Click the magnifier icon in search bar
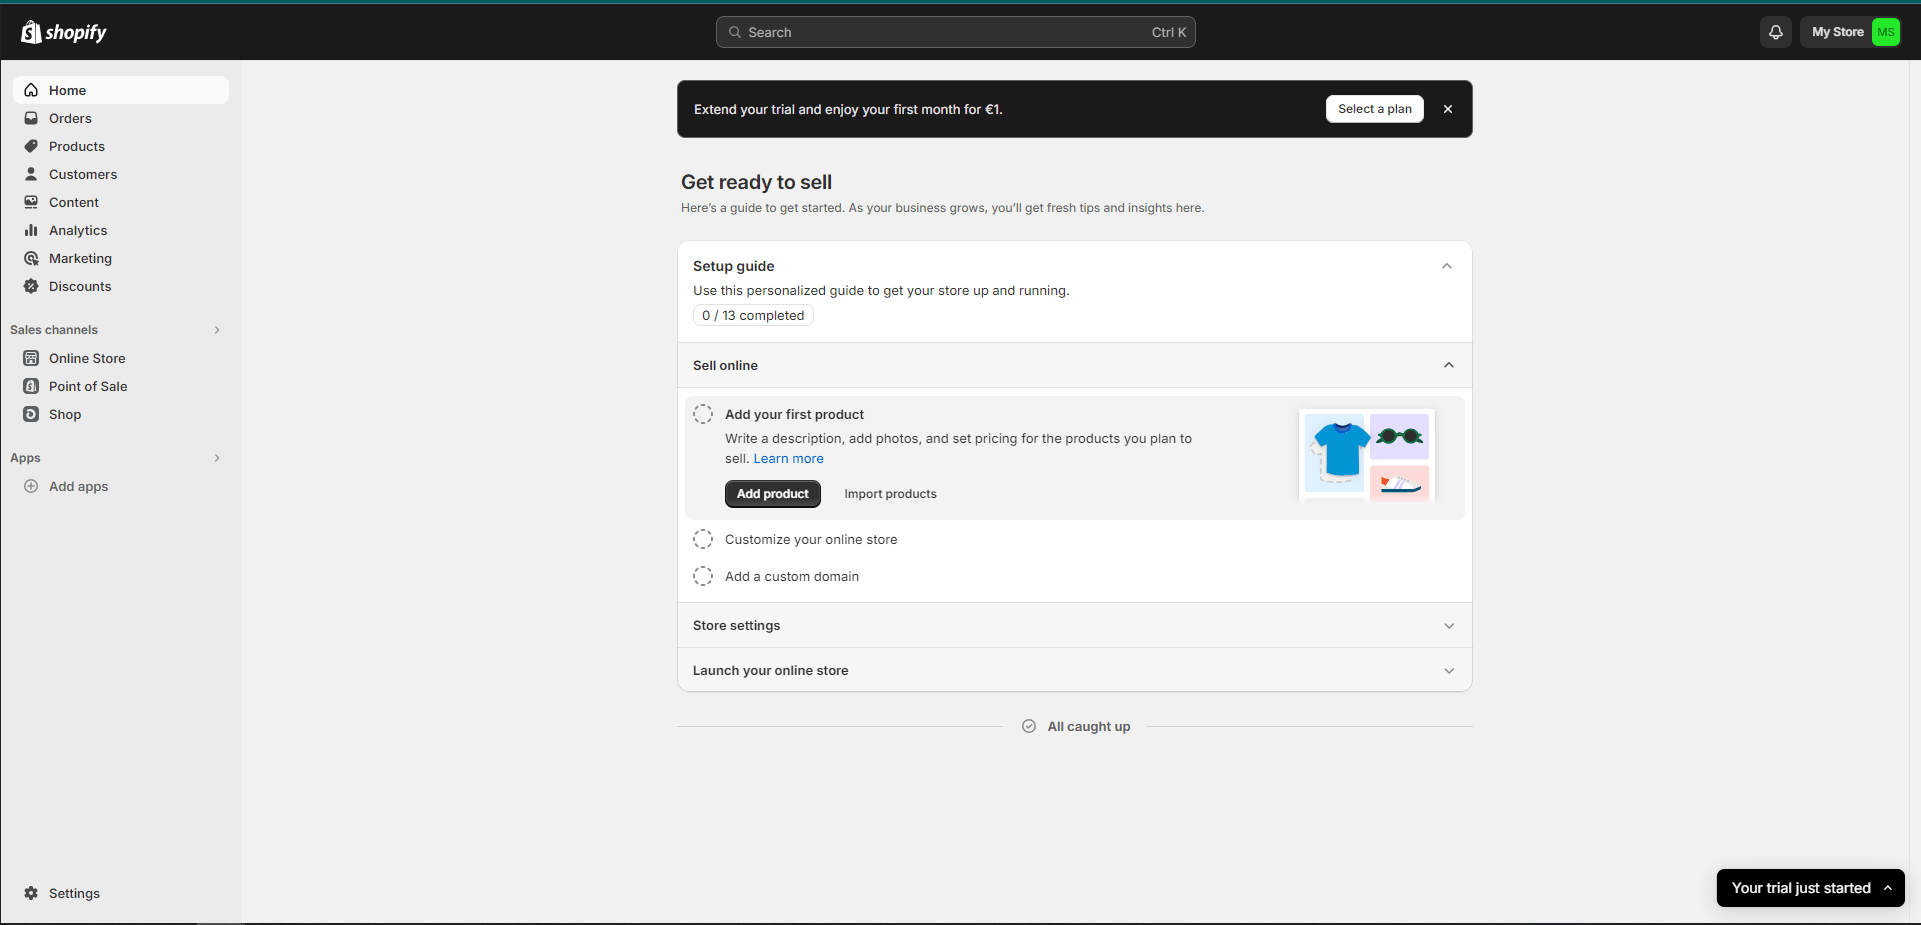Screen dimensions: 1921x925 pos(735,32)
